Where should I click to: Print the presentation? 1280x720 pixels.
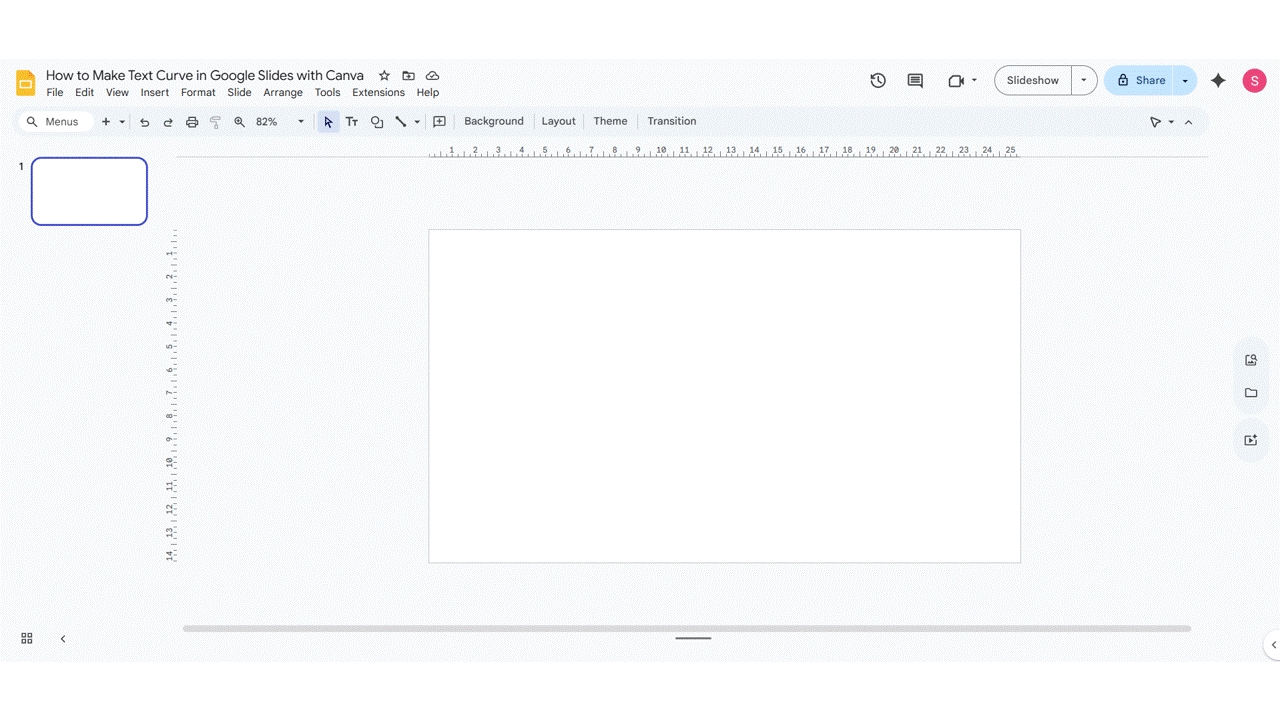pos(192,122)
